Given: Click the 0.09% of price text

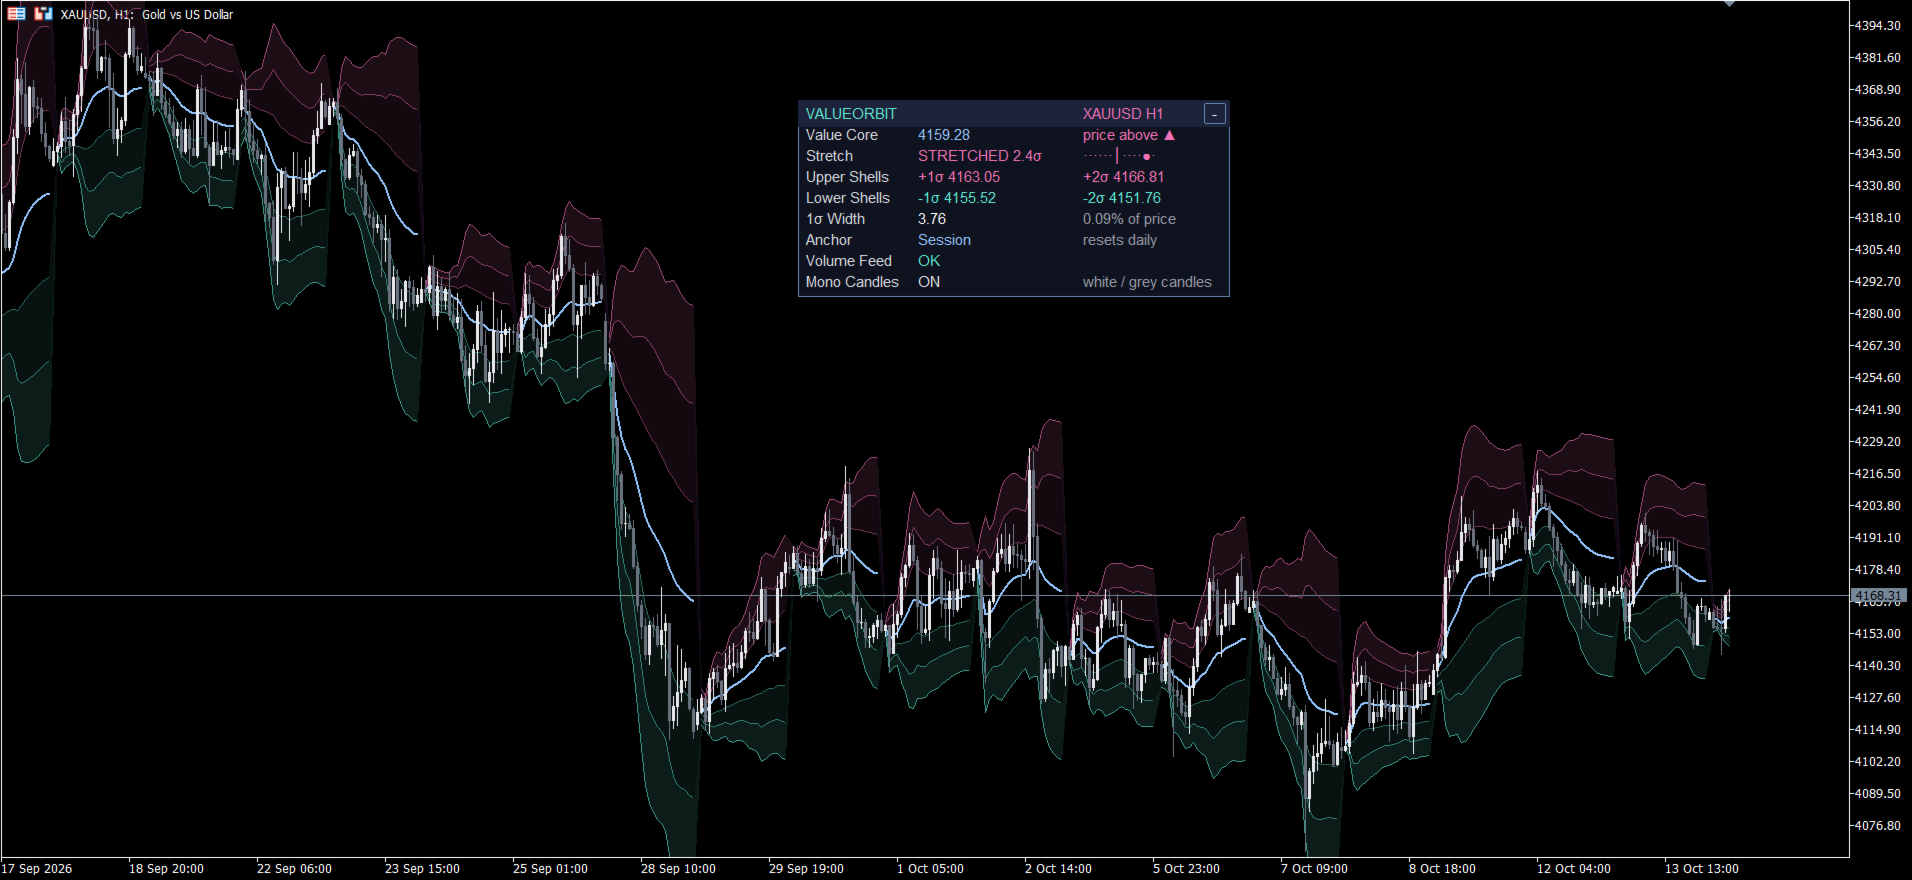Looking at the screenshot, I should pos(1129,219).
